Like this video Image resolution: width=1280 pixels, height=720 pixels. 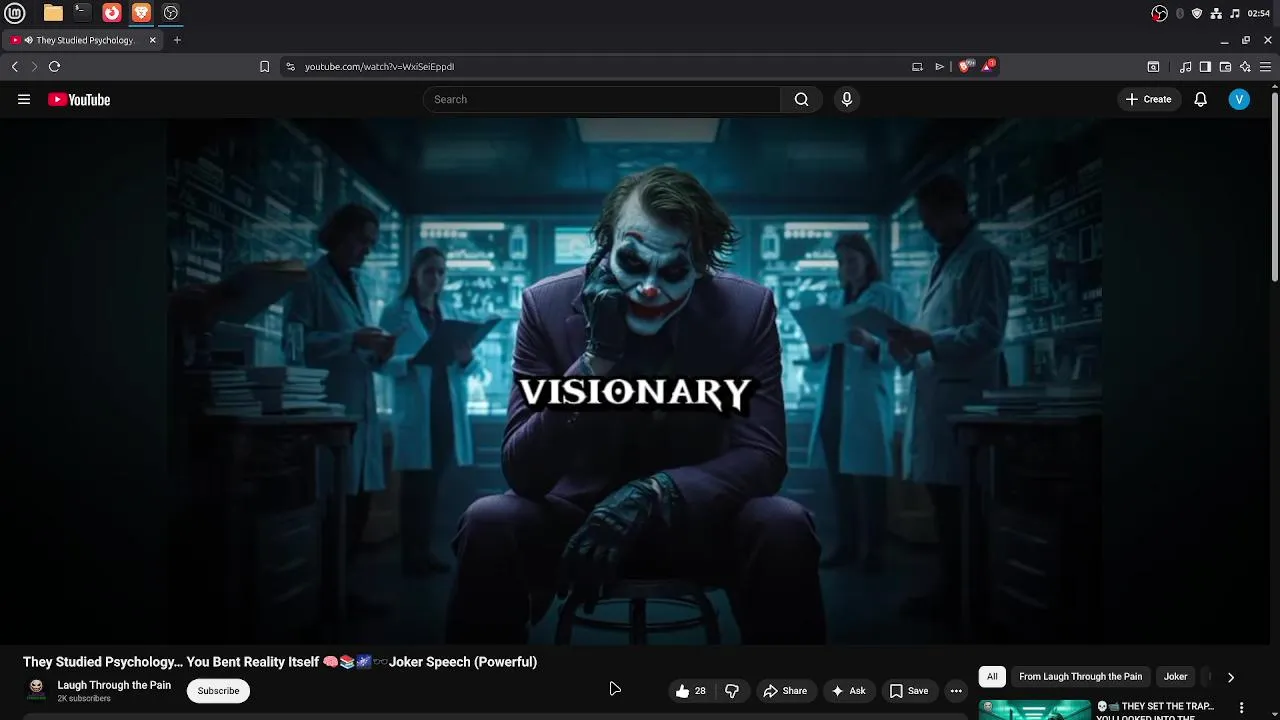click(691, 691)
